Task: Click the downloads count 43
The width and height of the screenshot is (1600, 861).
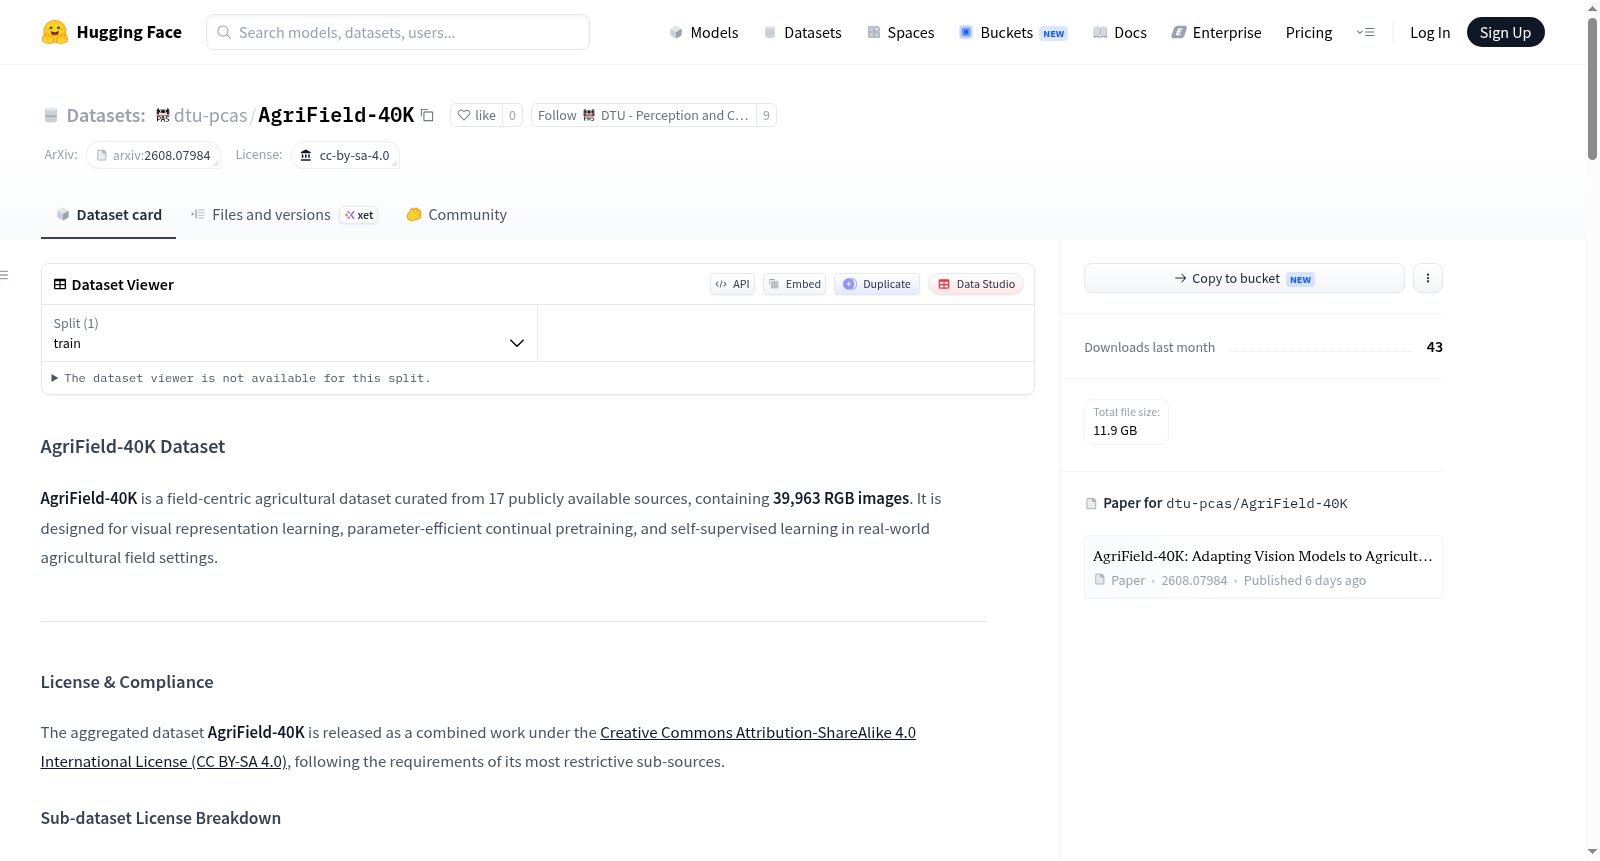Action: (1434, 347)
